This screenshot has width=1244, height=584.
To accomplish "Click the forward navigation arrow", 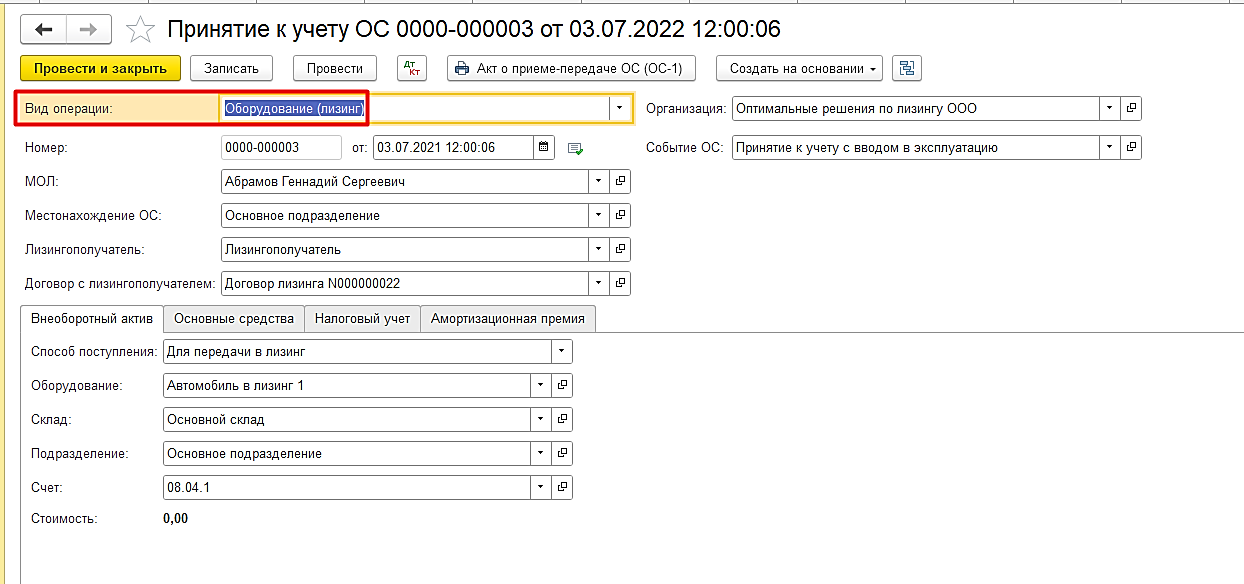I will pyautogui.click(x=88, y=30).
